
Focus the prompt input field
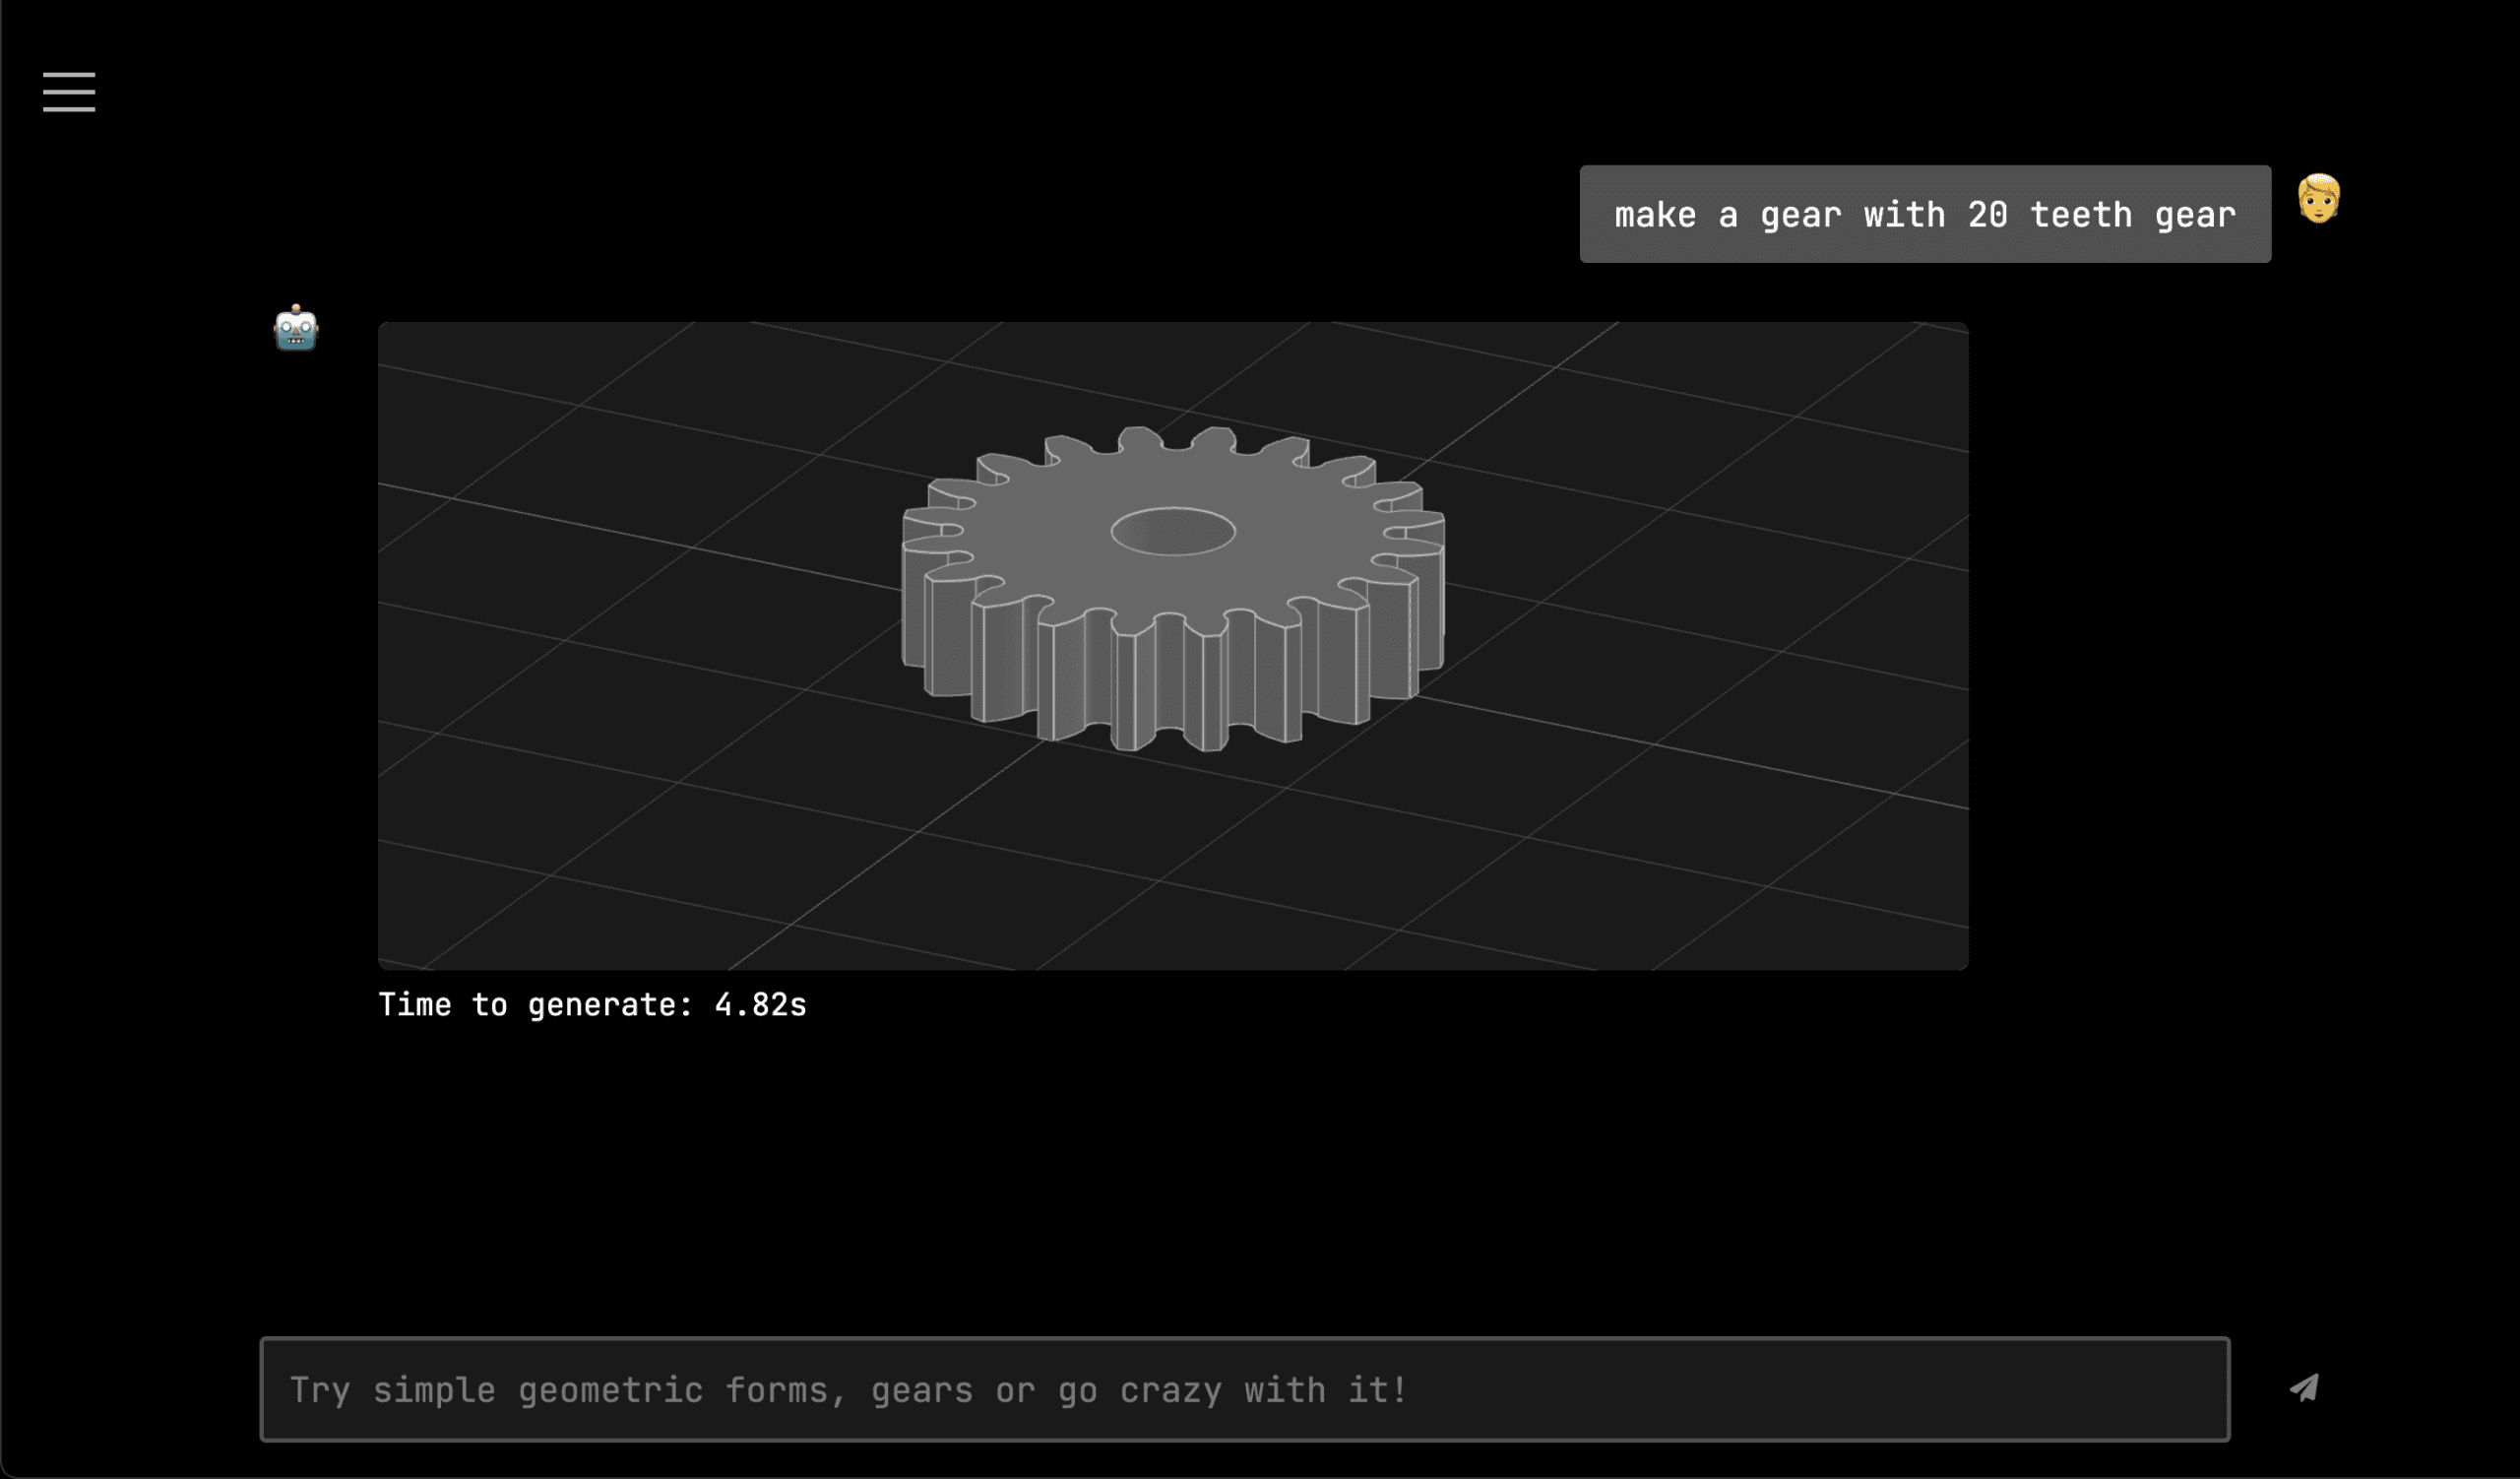point(1244,1389)
